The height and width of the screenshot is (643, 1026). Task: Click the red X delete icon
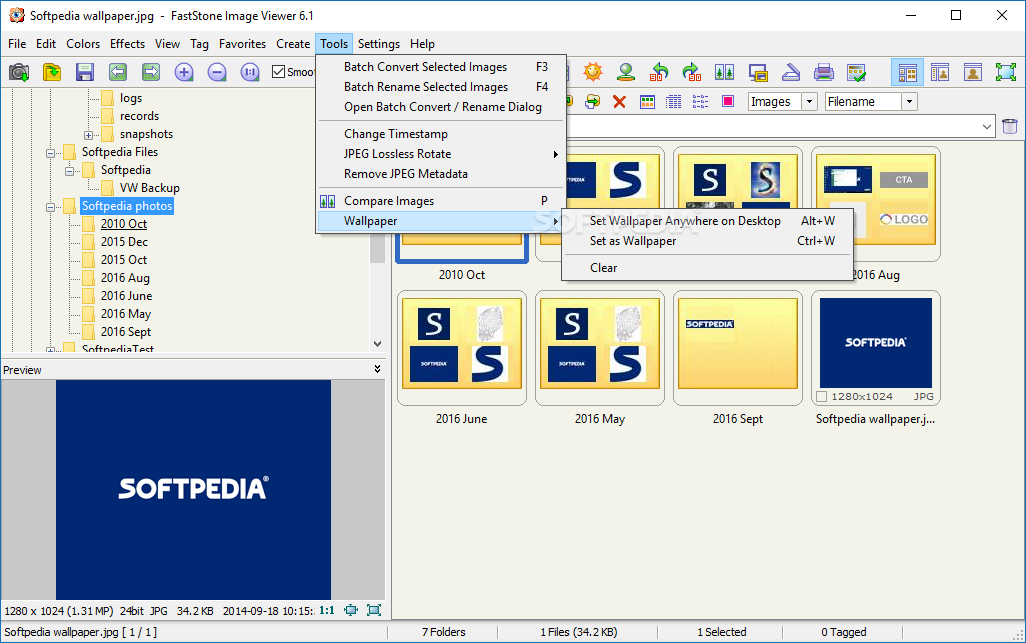coord(619,101)
